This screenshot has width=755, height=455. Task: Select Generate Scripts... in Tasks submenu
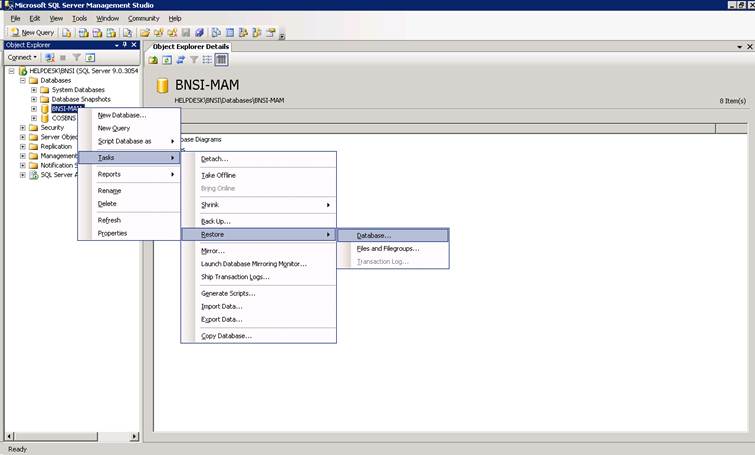pyautogui.click(x=259, y=293)
